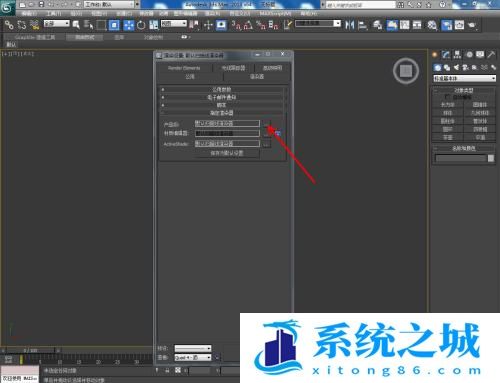Click the Use Pivot Point Center icon
Viewport: 500px width, 383px height.
pos(194,25)
